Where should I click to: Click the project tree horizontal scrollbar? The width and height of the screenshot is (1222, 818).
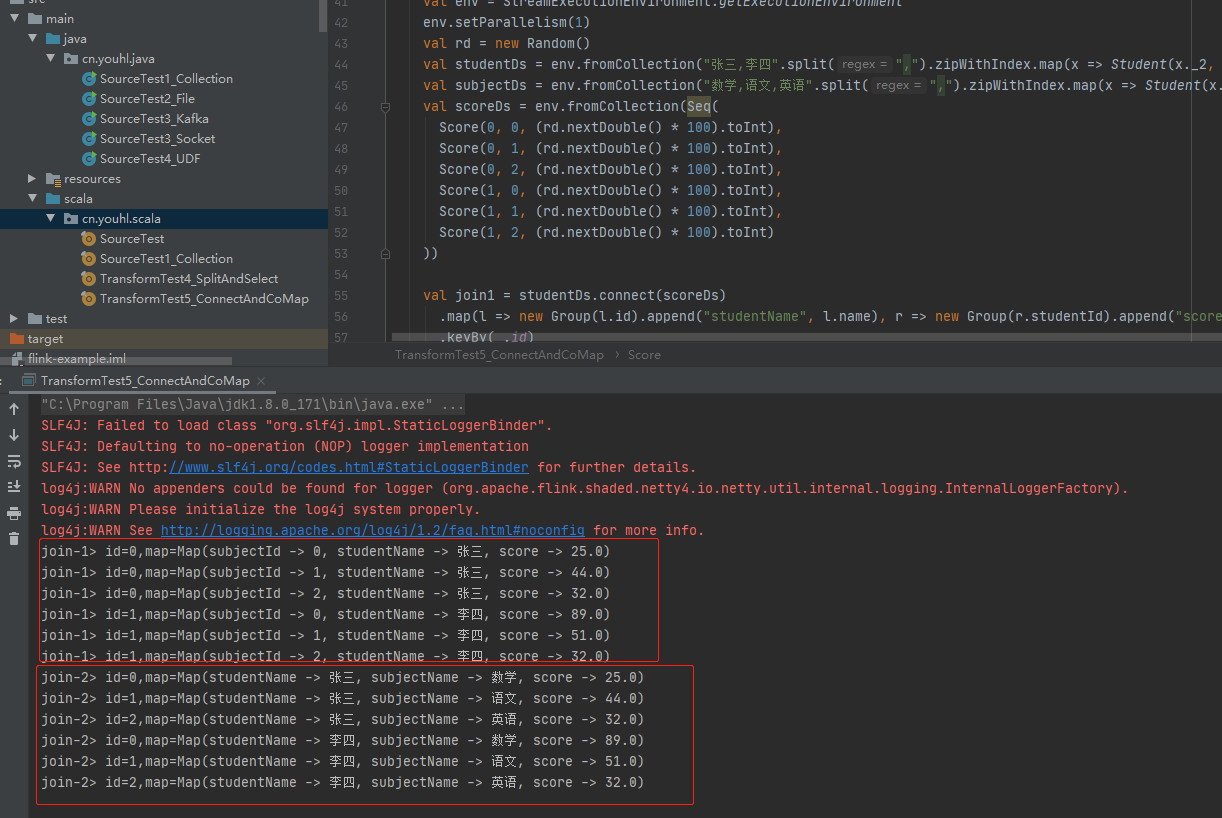(115, 360)
